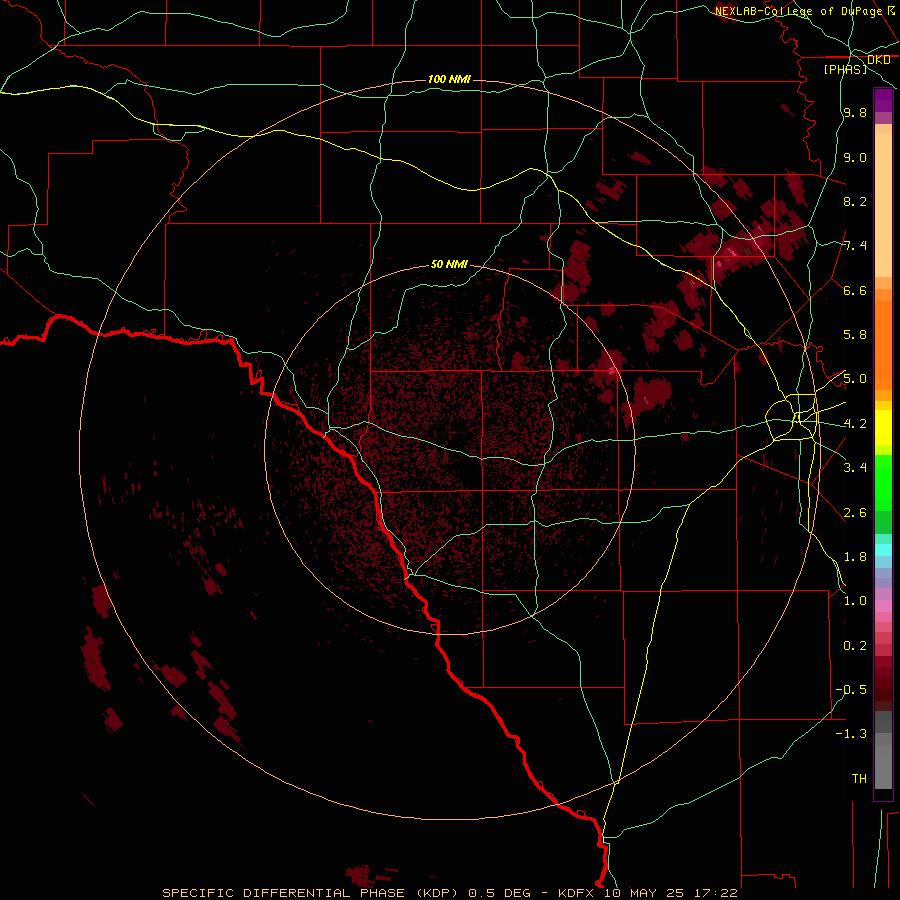Click the 8.2 scale value
Screen dimensions: 900x900
[x=855, y=201]
